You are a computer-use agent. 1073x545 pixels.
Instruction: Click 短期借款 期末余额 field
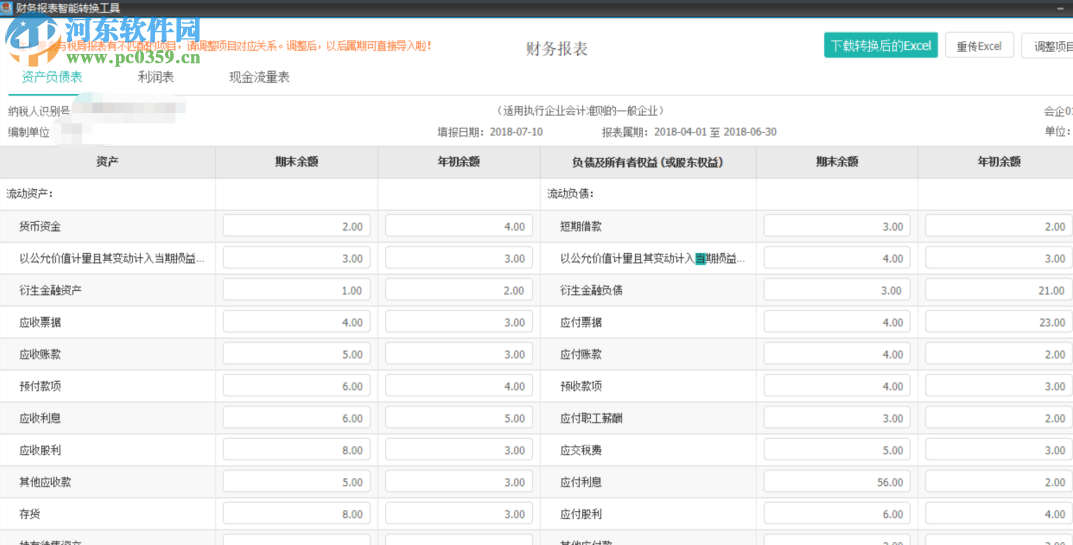click(x=837, y=226)
